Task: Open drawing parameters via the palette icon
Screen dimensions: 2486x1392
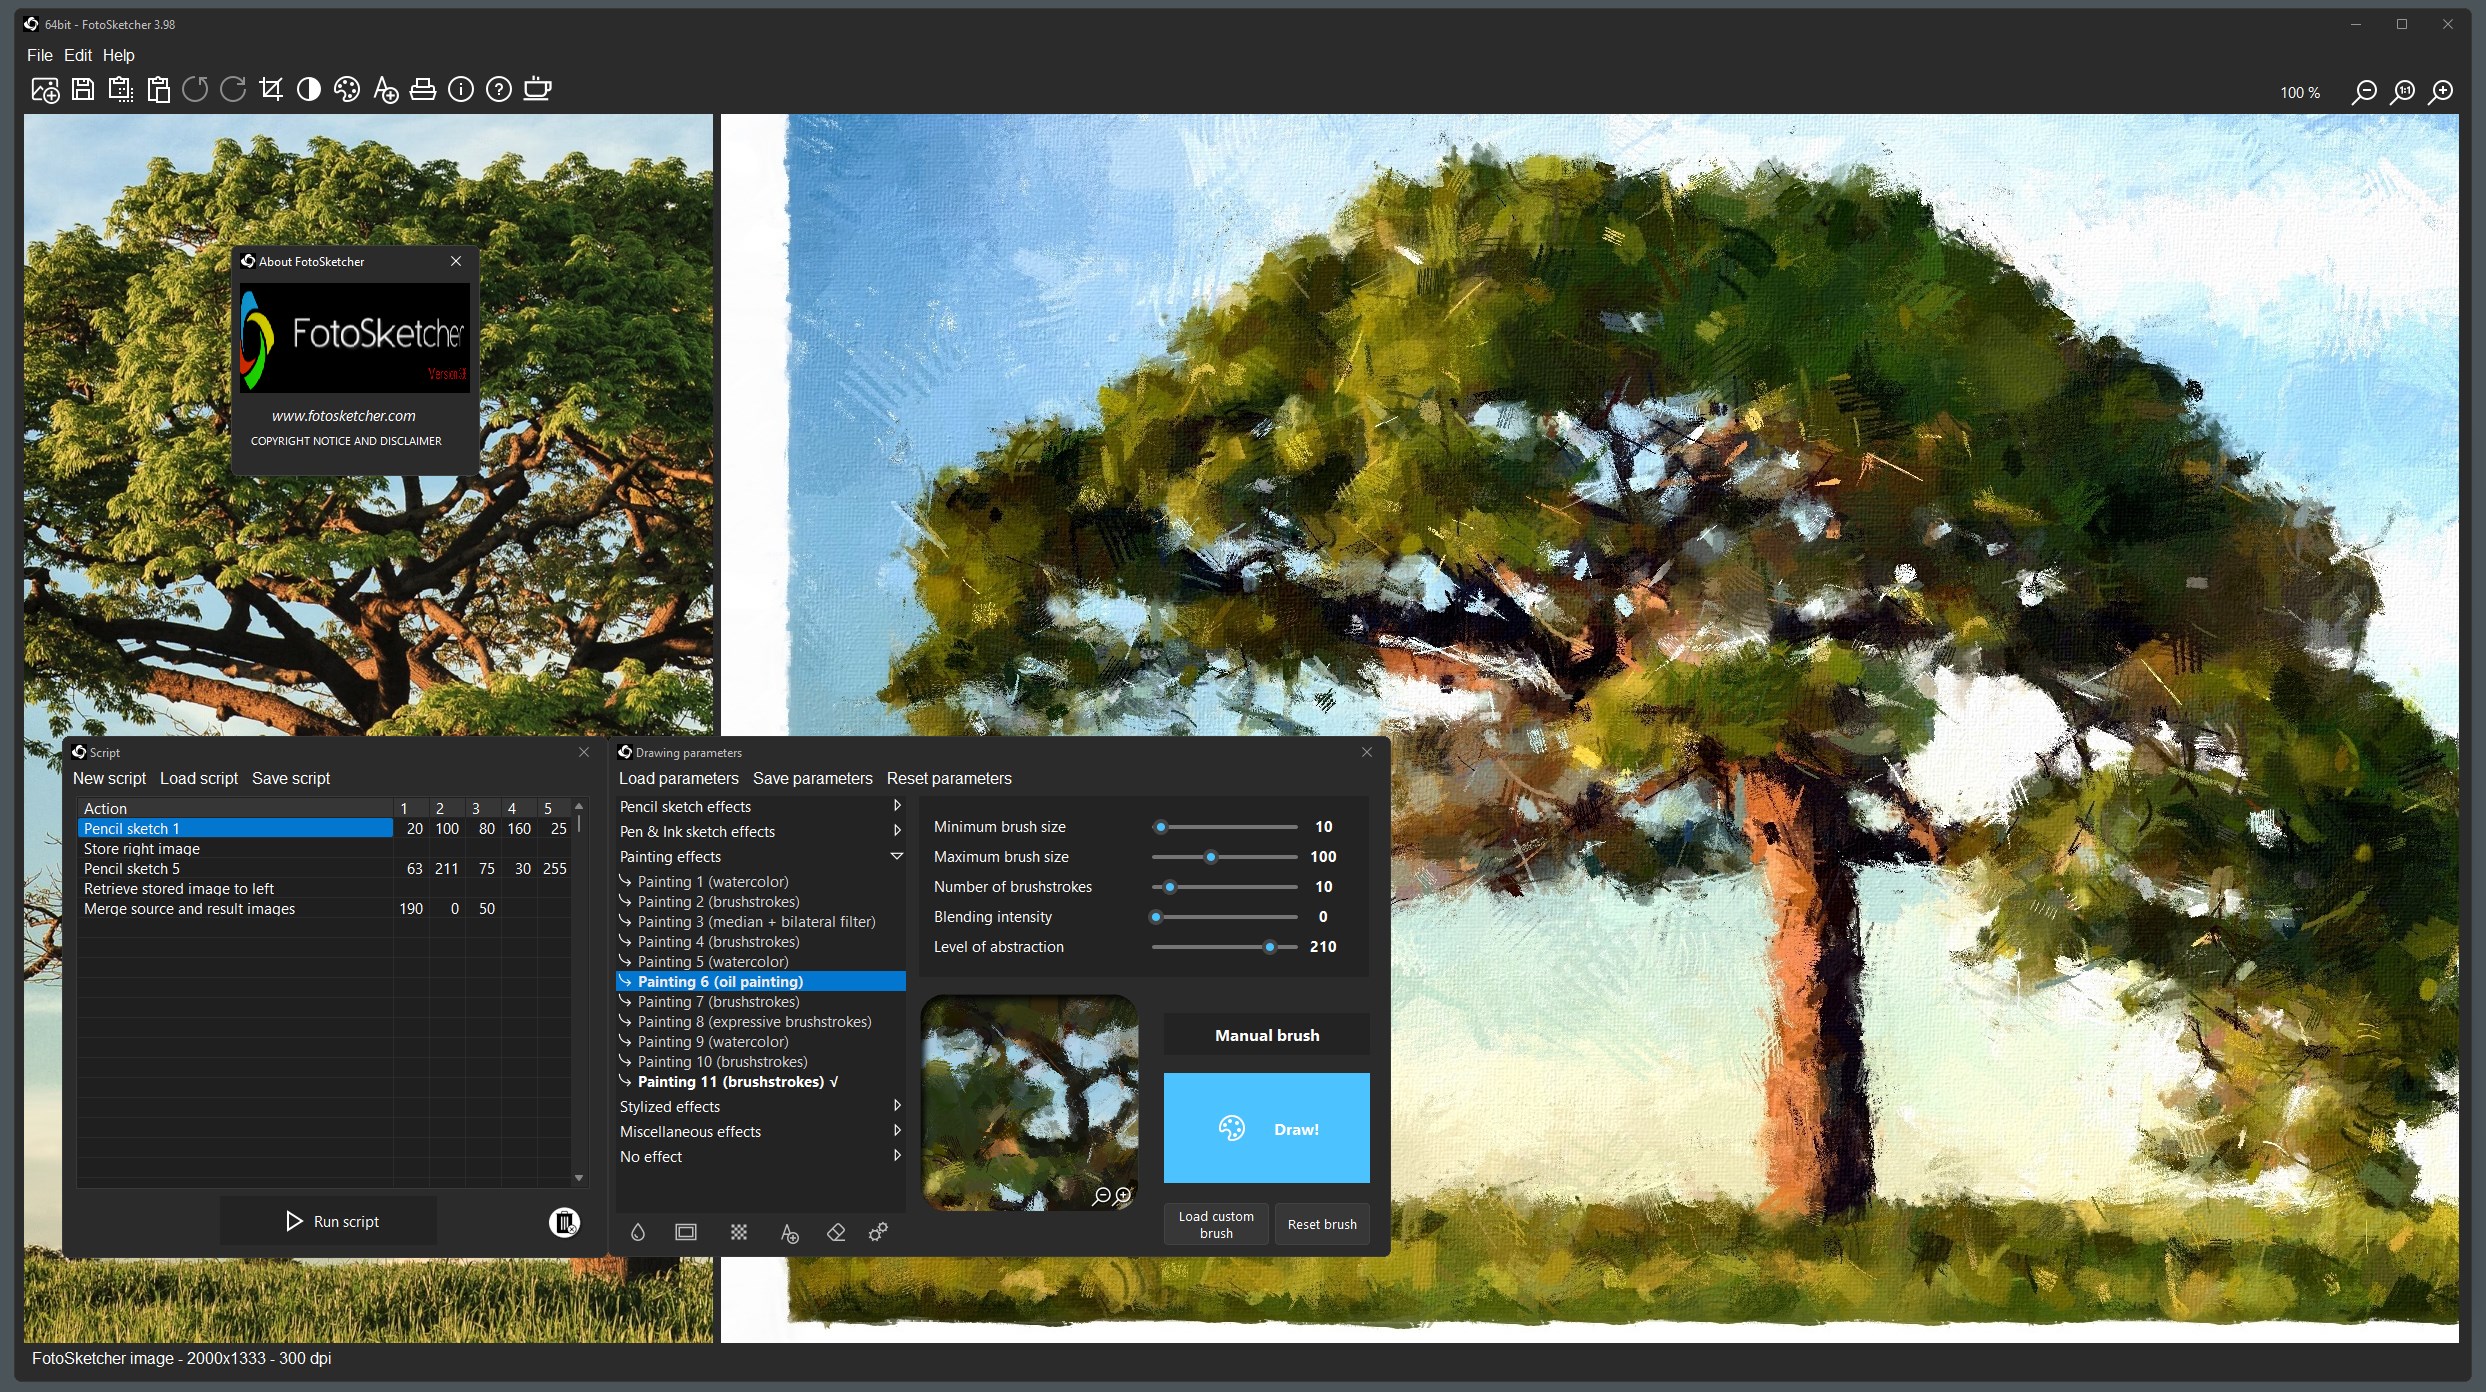Action: (347, 89)
